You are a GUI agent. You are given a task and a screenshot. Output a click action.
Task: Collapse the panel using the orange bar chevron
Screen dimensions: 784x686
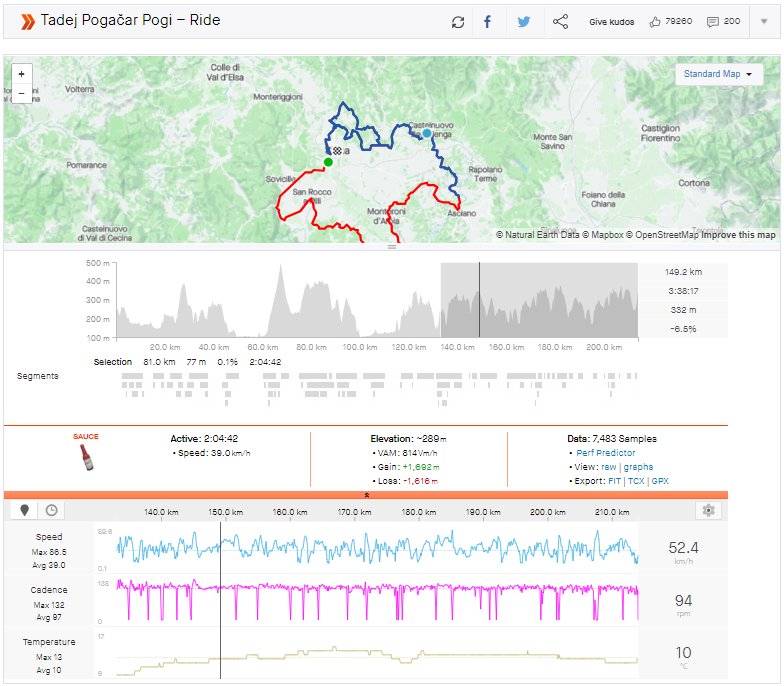[x=366, y=495]
